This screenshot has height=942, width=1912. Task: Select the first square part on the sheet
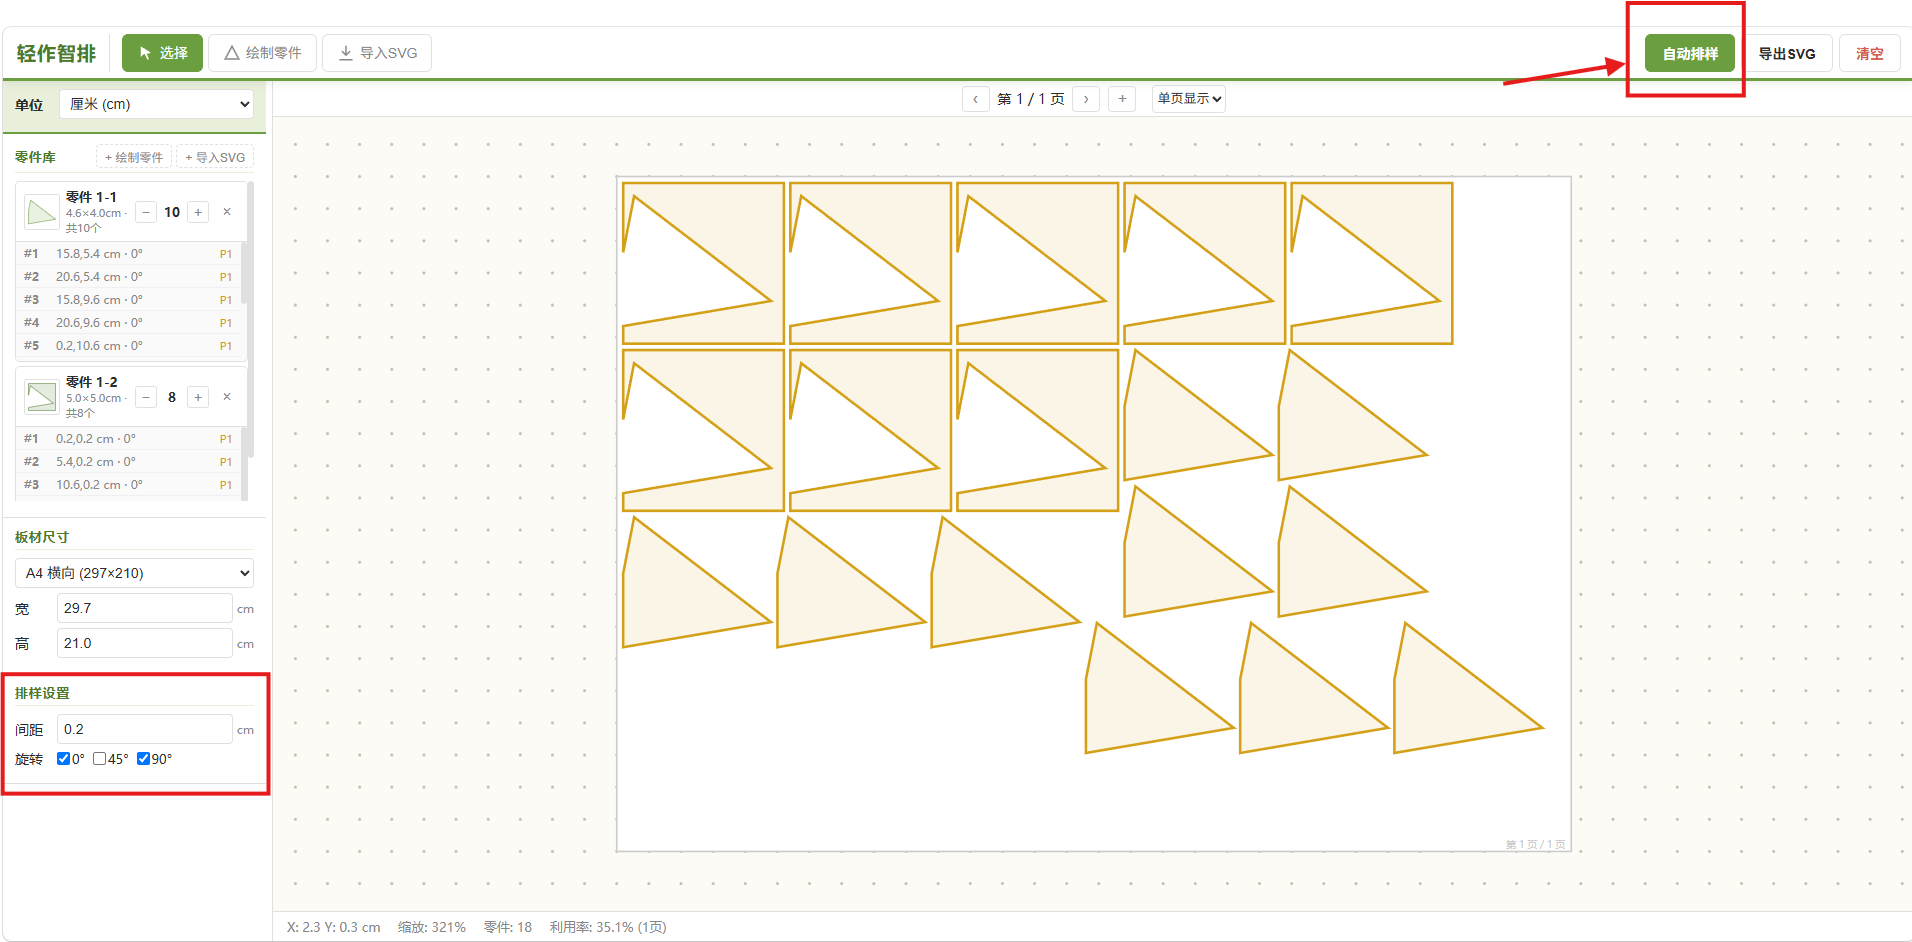703,263
